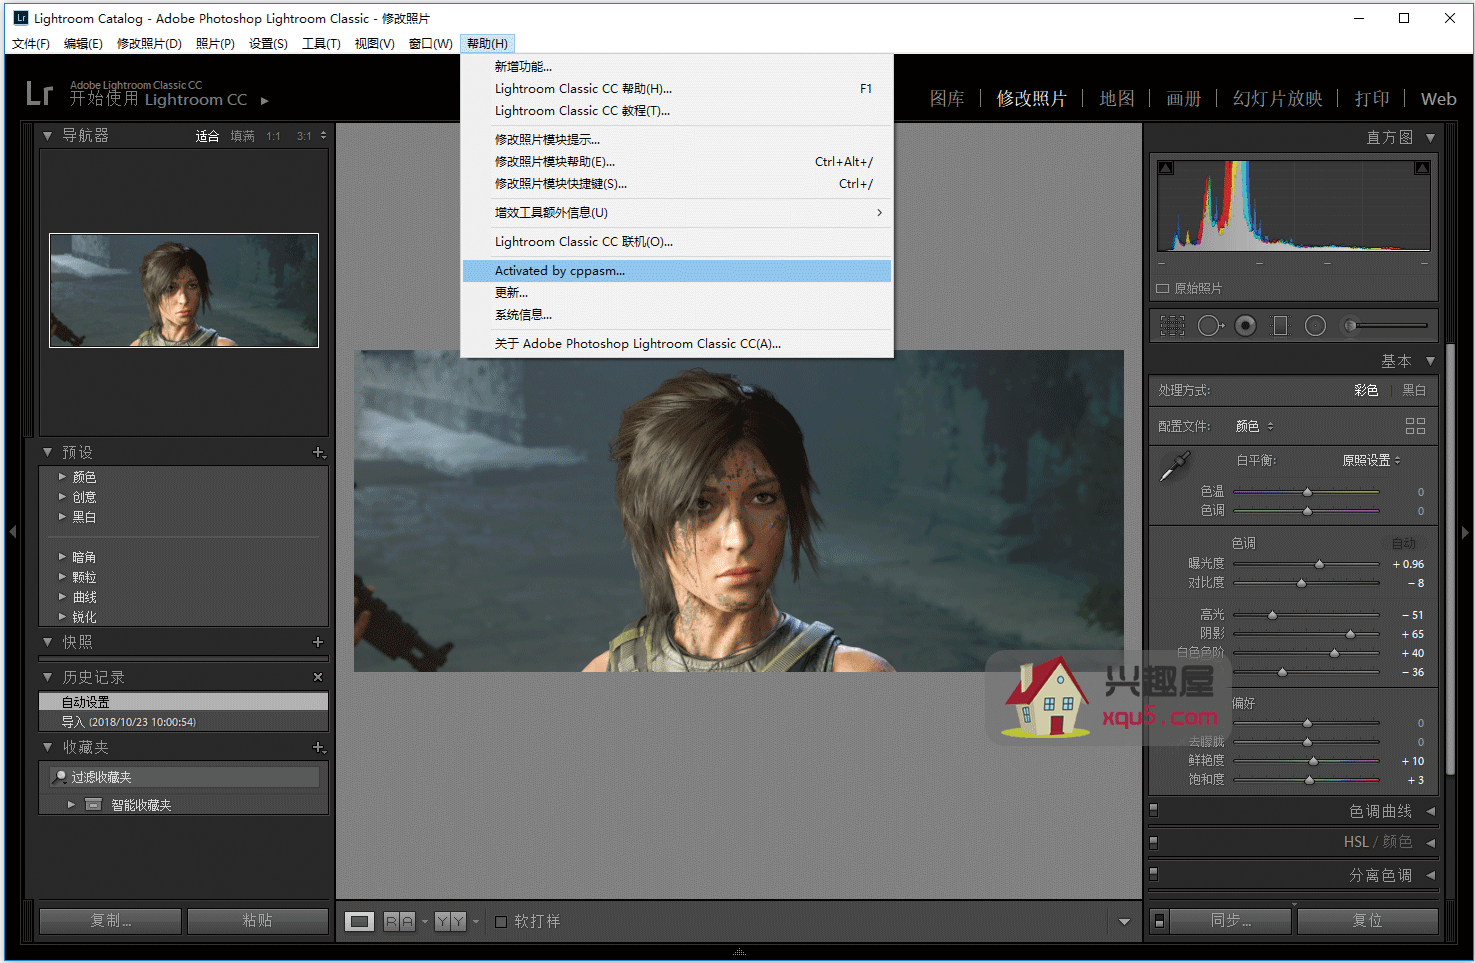Enable the Soft Proofing checkbox
The width and height of the screenshot is (1475, 963).
coord(501,922)
